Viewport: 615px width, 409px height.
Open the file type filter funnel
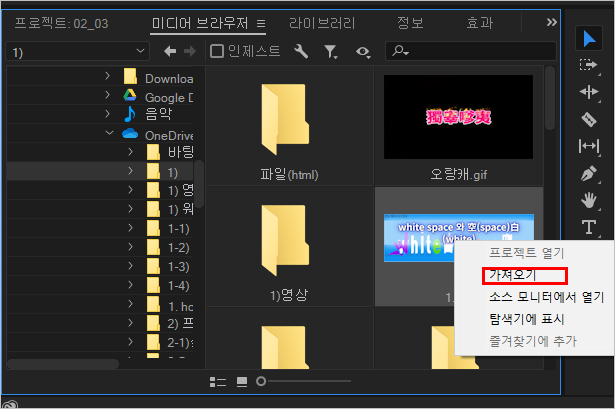[x=331, y=52]
